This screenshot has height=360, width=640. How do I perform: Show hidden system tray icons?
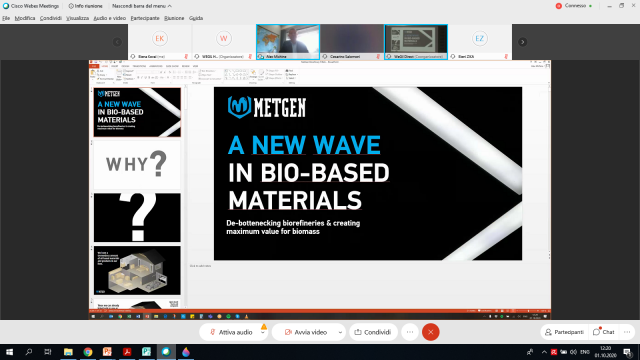[x=544, y=352]
